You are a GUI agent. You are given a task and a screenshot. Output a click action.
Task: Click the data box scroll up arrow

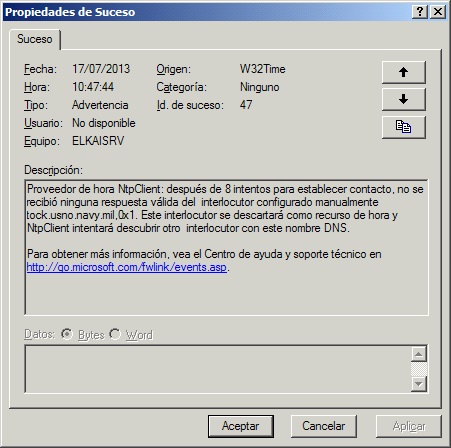419,354
